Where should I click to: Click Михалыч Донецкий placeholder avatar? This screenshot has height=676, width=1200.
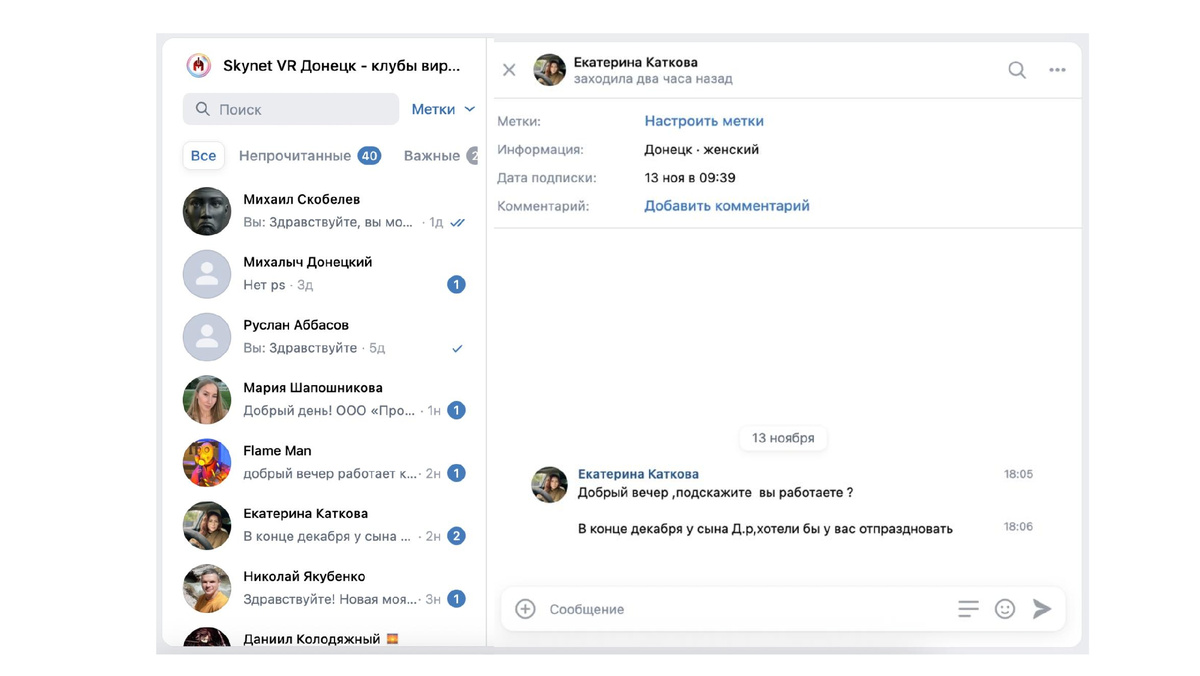coord(207,274)
